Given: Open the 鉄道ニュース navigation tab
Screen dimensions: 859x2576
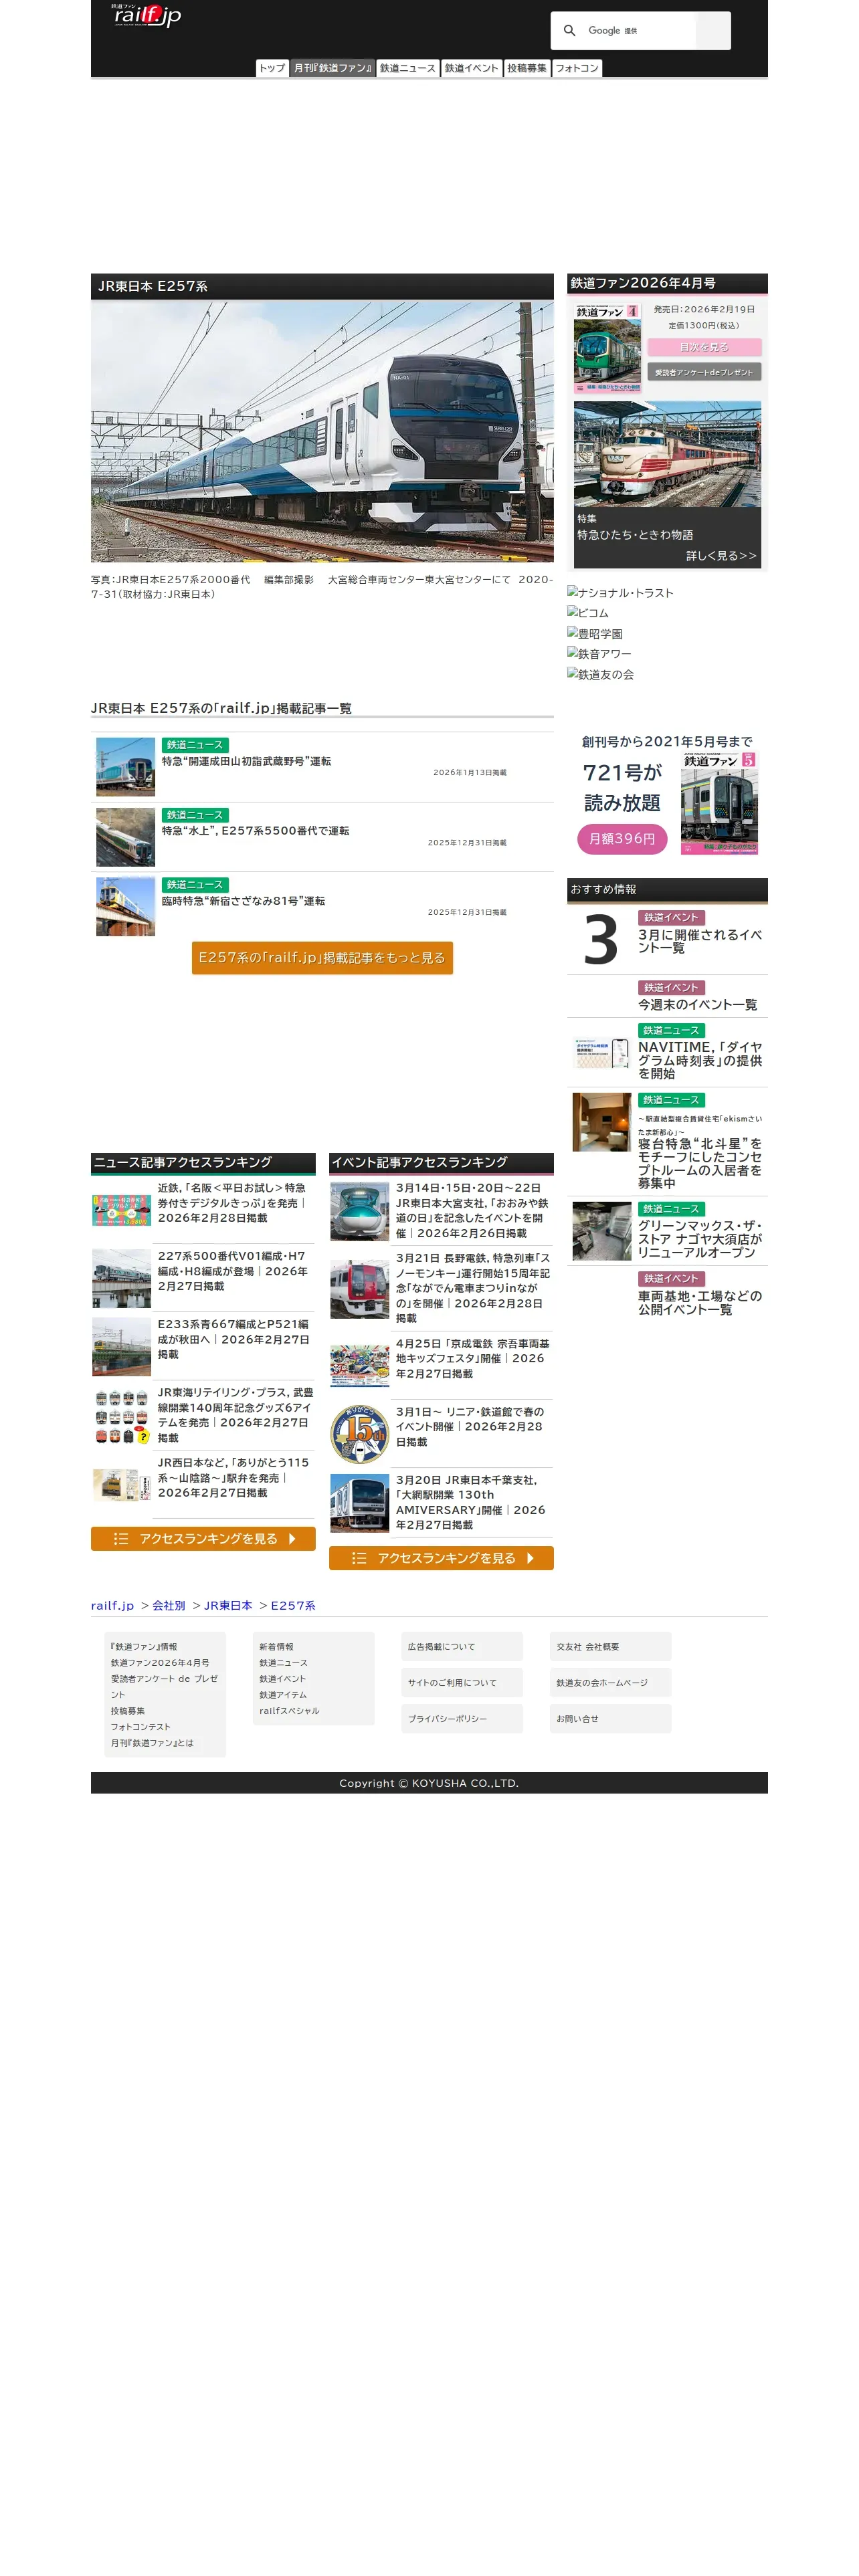Looking at the screenshot, I should pos(408,69).
